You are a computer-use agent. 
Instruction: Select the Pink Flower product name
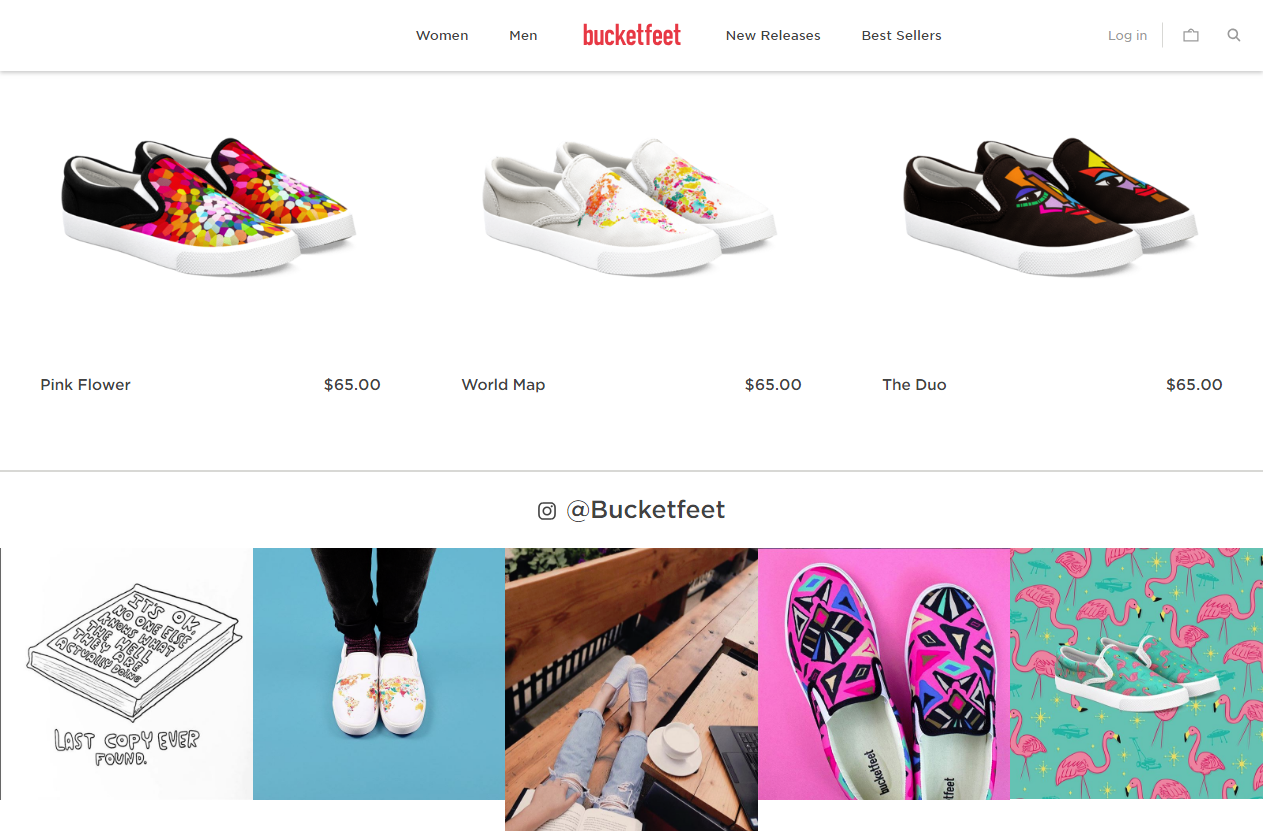[86, 384]
